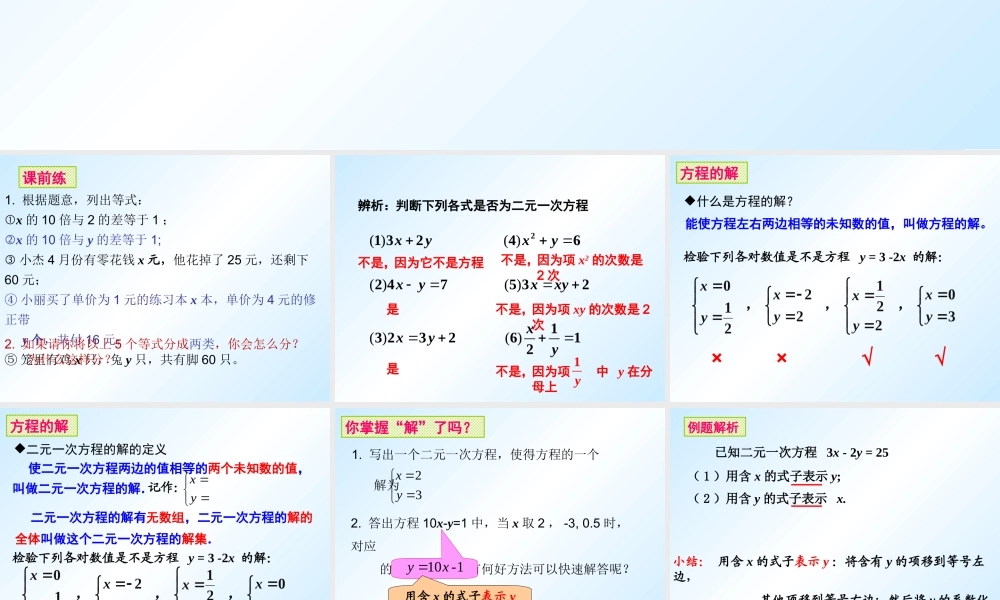1000x600 pixels.
Task: Click the text ◆二元一次方程的解的定义
Action: click(90, 450)
